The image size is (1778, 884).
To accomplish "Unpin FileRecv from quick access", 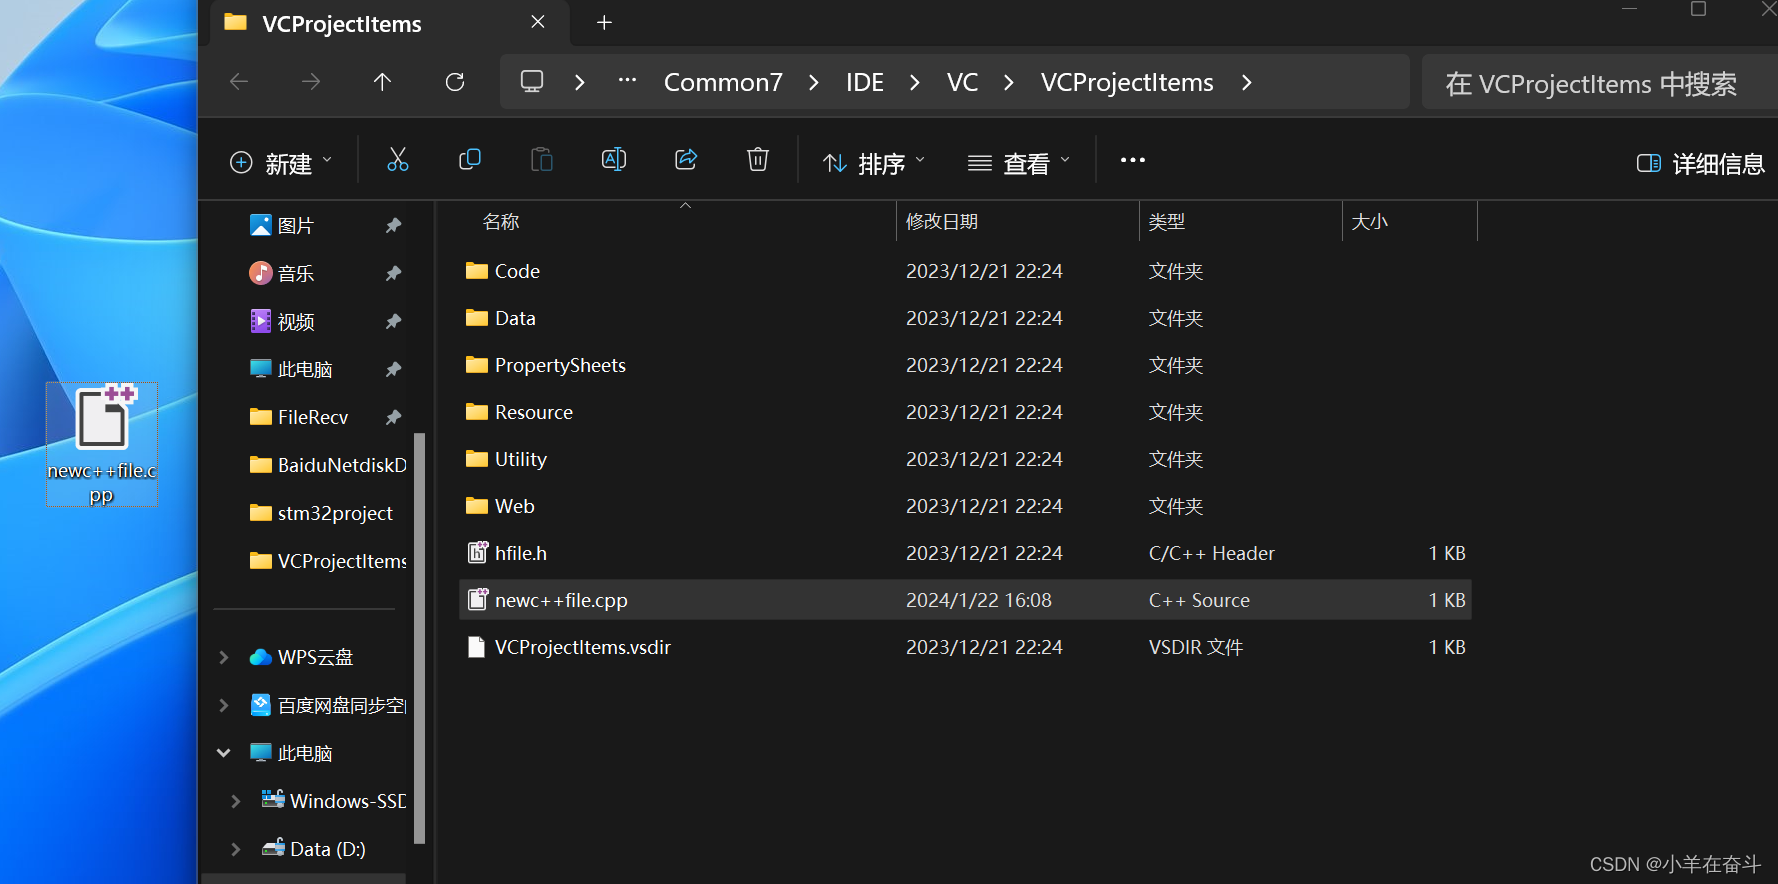I will click(x=394, y=418).
